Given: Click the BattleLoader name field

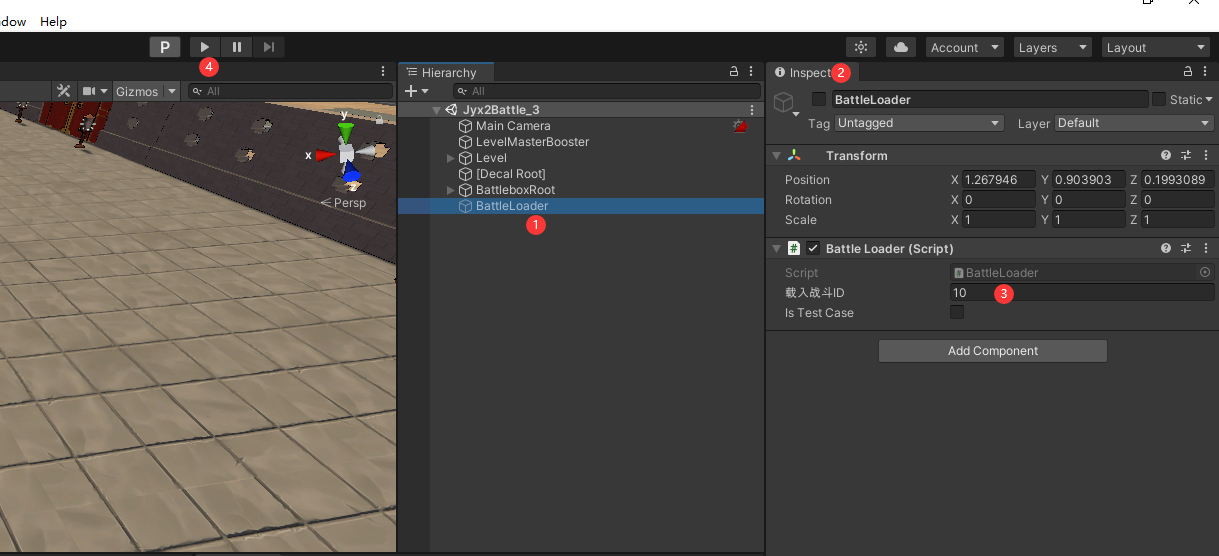Looking at the screenshot, I should (989, 99).
